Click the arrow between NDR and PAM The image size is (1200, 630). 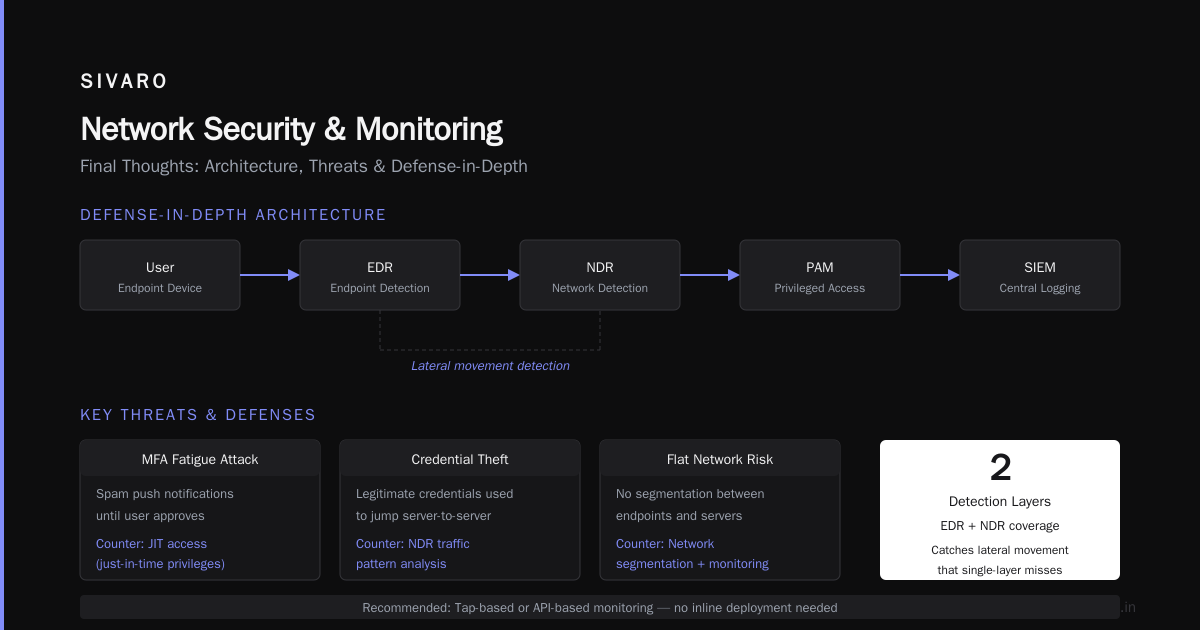click(710, 275)
